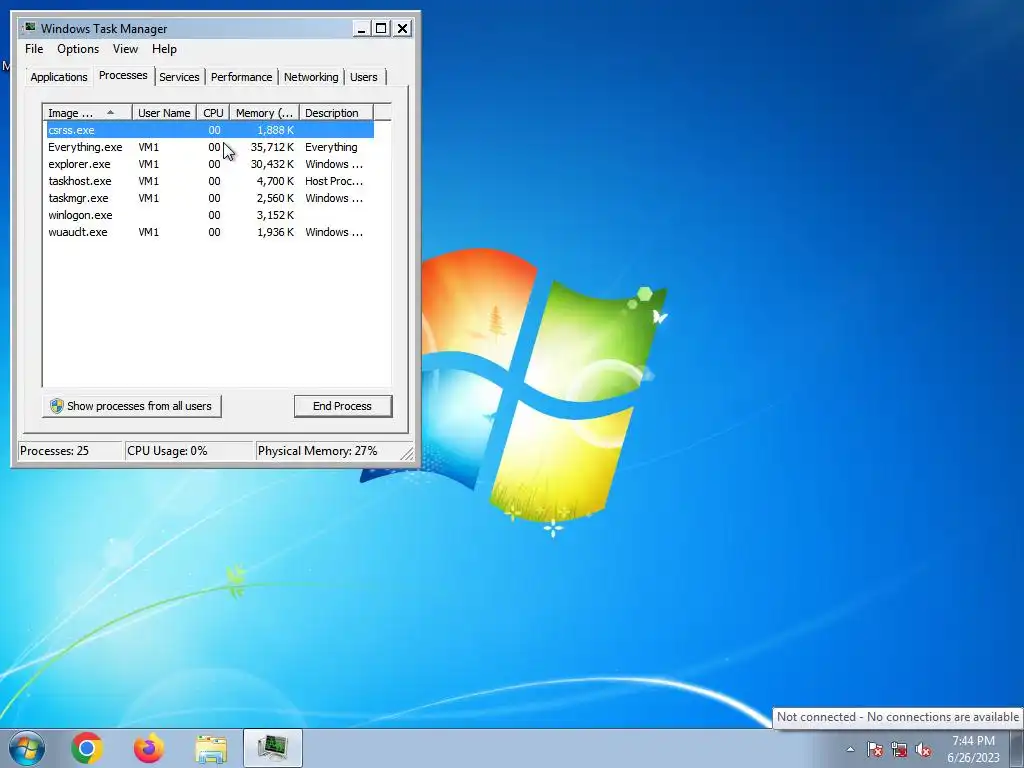The width and height of the screenshot is (1024, 768).
Task: Grab the window resize grip corner
Action: (x=407, y=453)
